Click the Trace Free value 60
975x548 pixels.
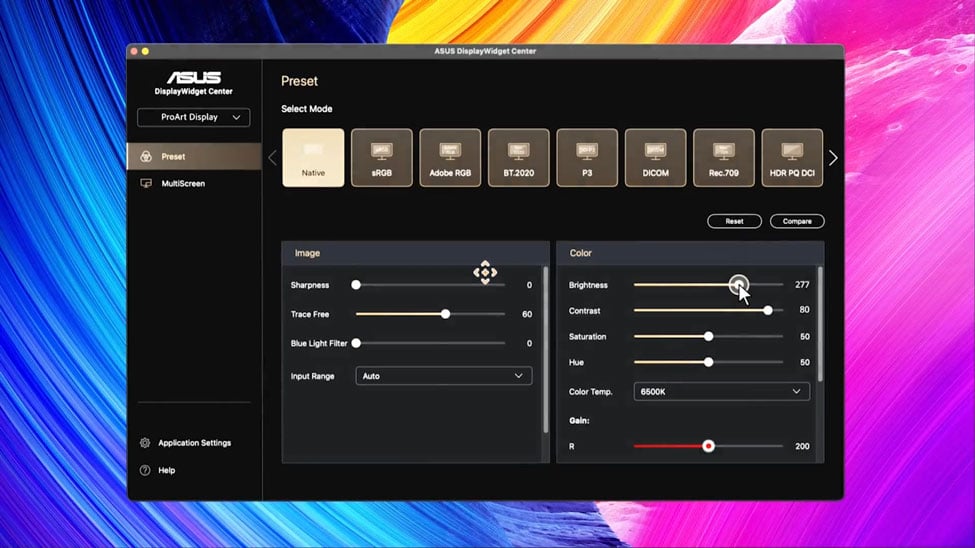(527, 314)
